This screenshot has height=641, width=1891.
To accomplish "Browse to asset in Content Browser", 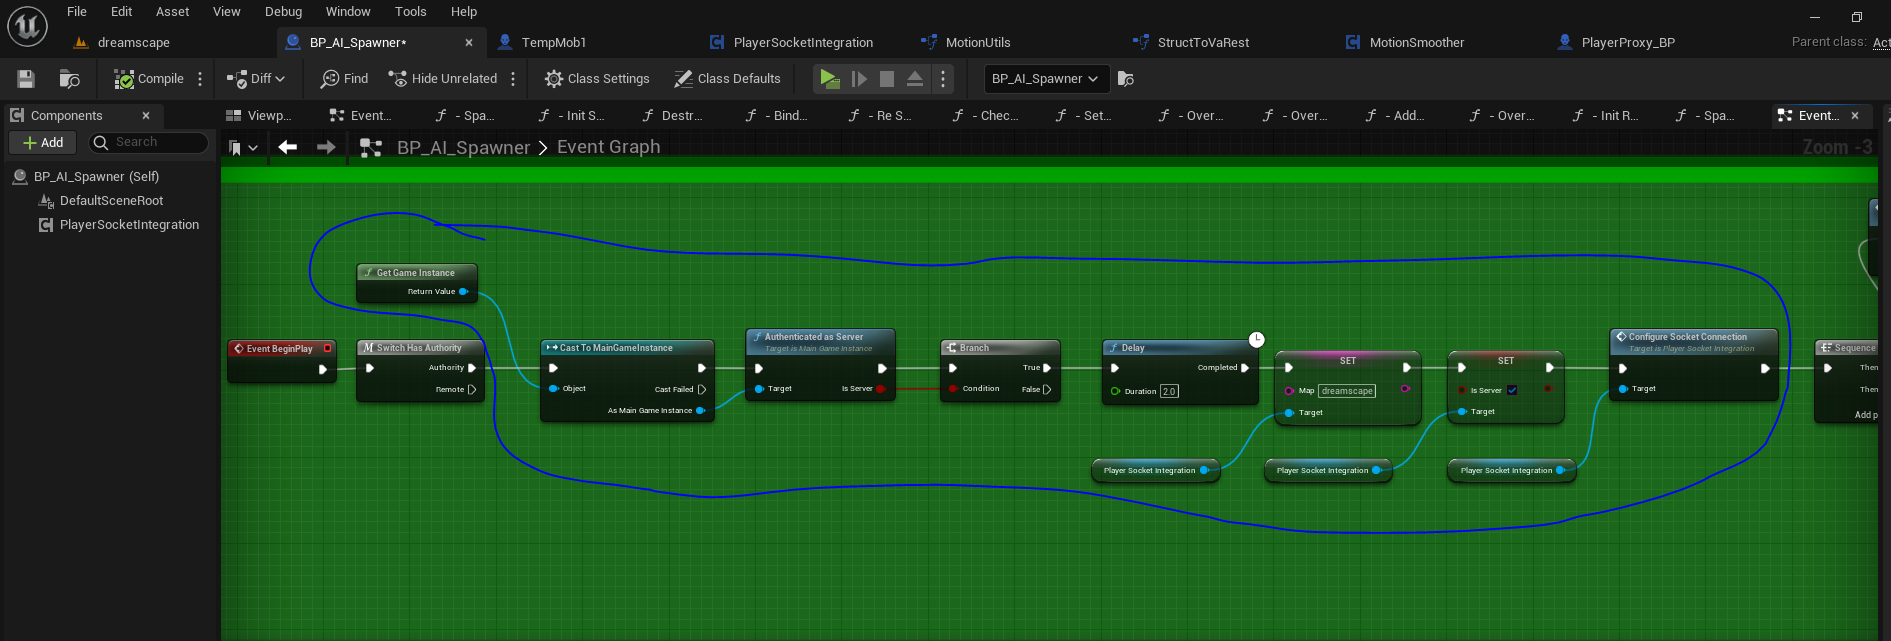I will coord(69,79).
